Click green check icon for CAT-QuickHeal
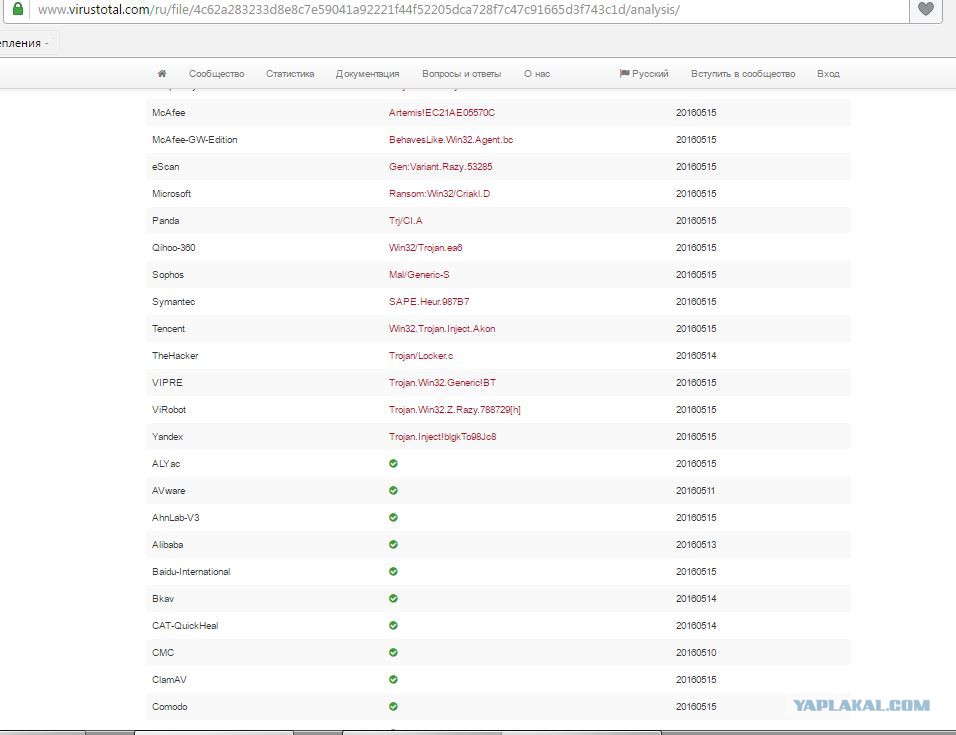 point(393,625)
